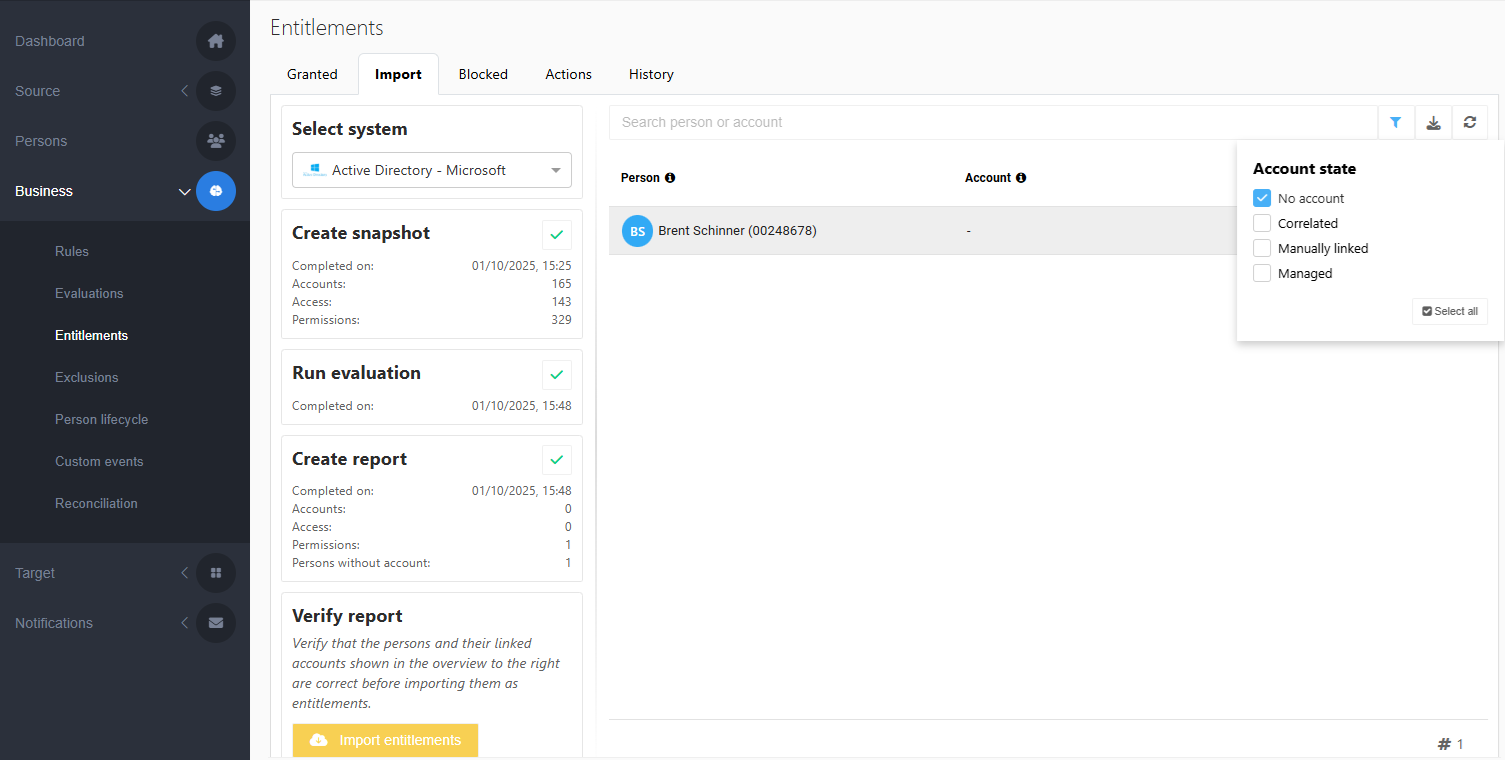Uncheck the No account checkbox

1262,198
